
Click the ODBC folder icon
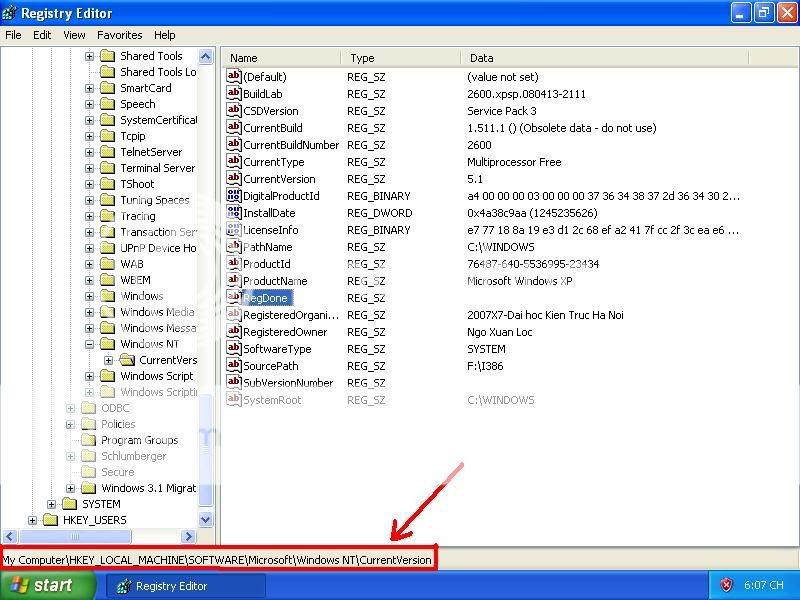tap(89, 408)
